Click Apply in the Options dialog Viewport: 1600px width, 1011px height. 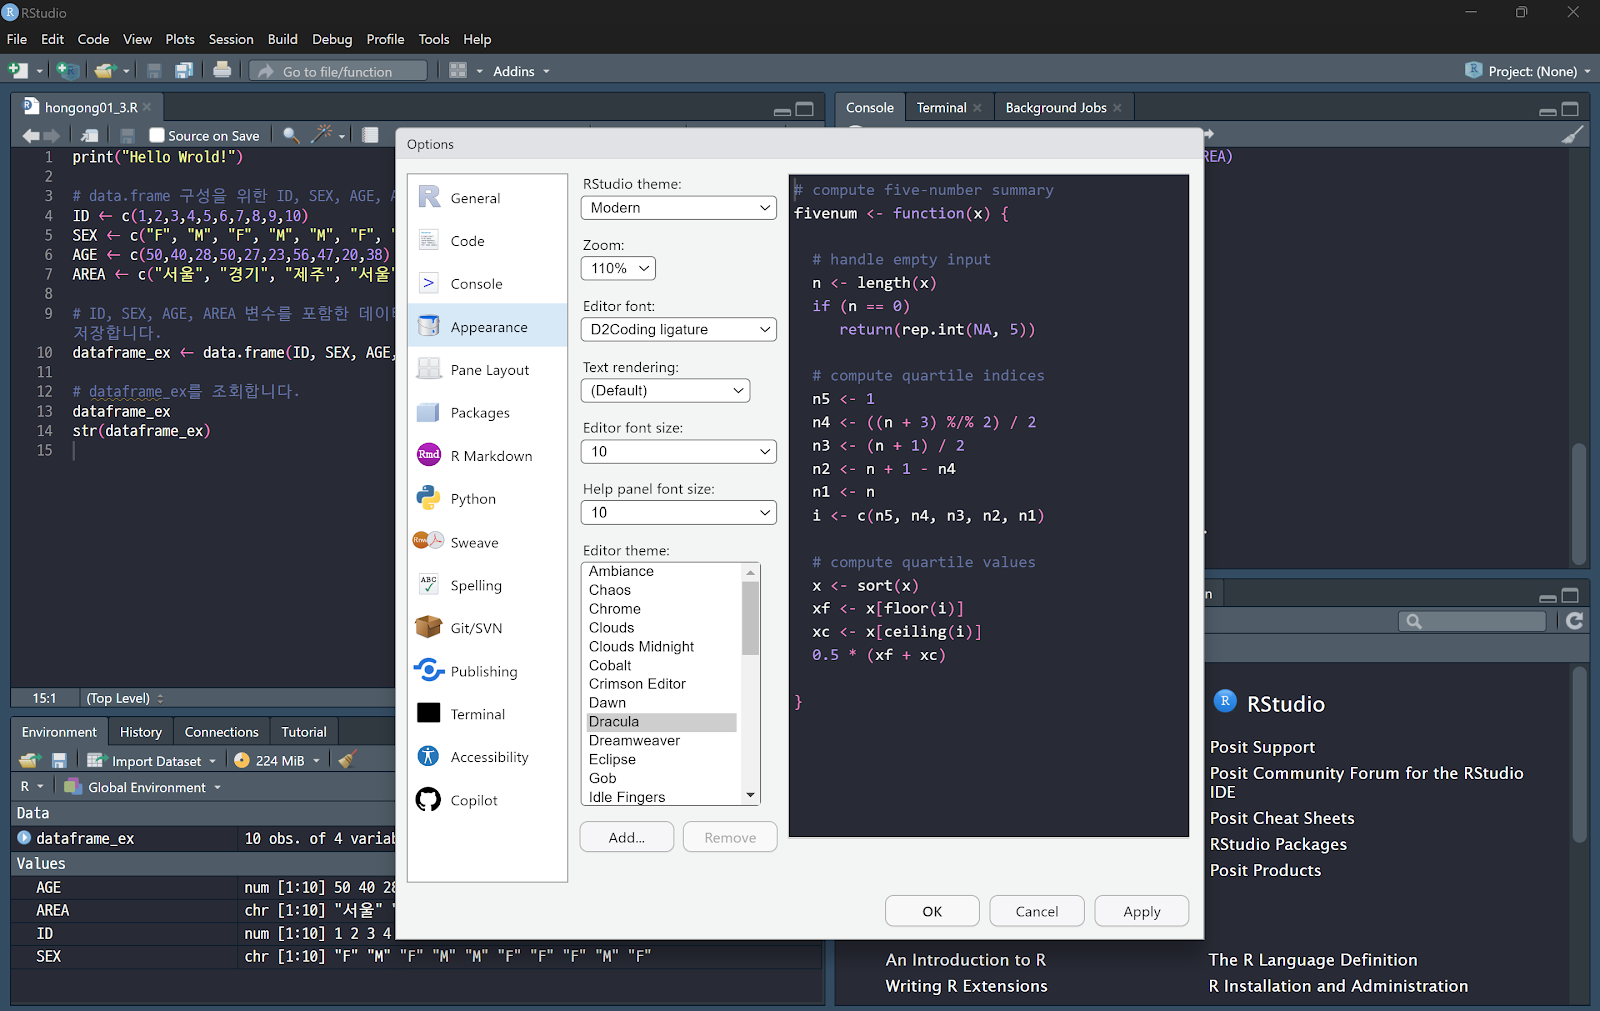[1142, 911]
